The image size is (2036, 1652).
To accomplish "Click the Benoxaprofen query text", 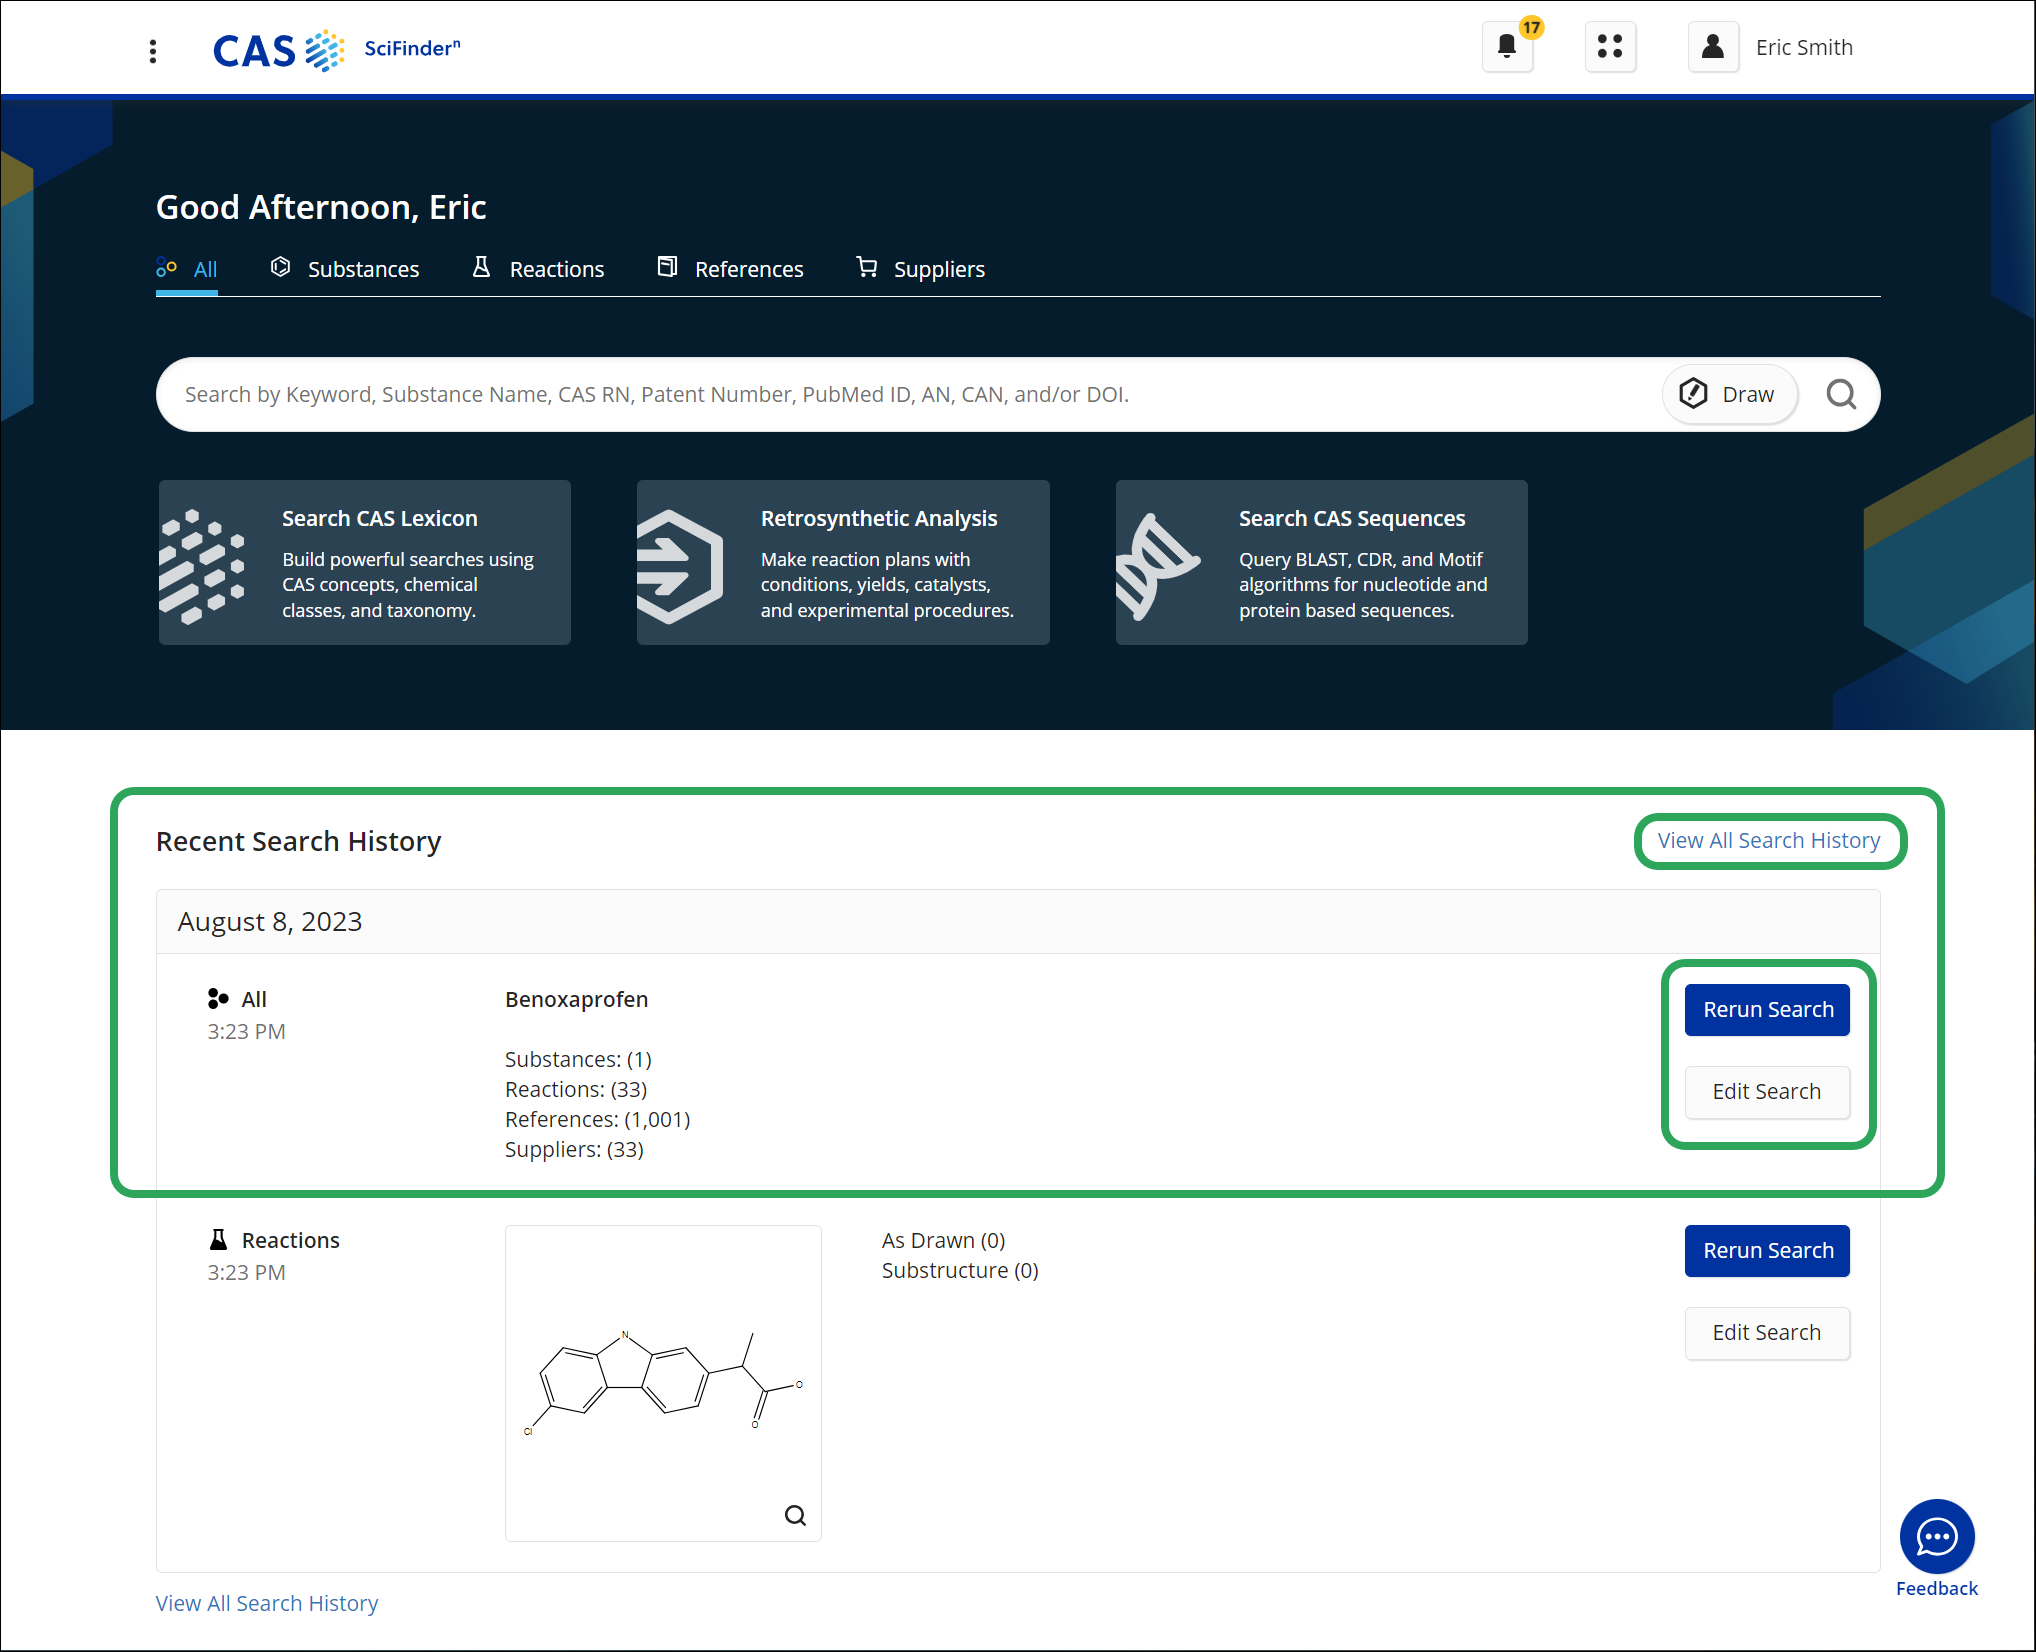I will (x=577, y=1000).
